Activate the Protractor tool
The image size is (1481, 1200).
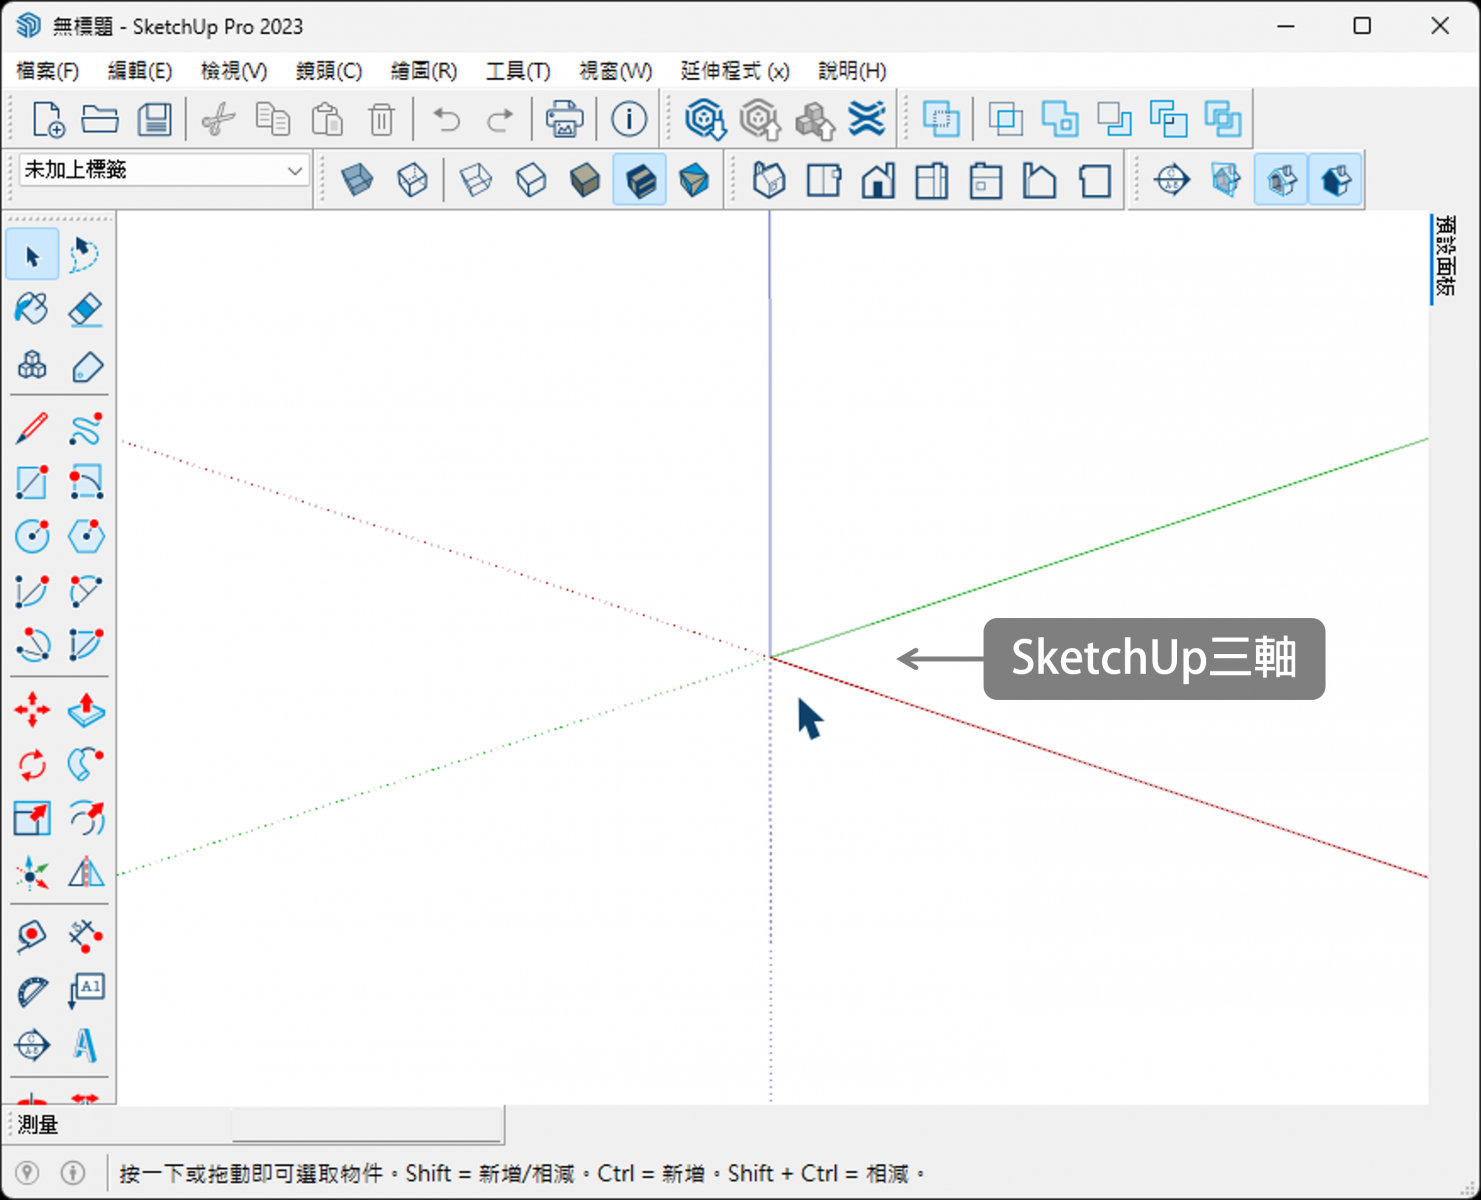coord(32,991)
